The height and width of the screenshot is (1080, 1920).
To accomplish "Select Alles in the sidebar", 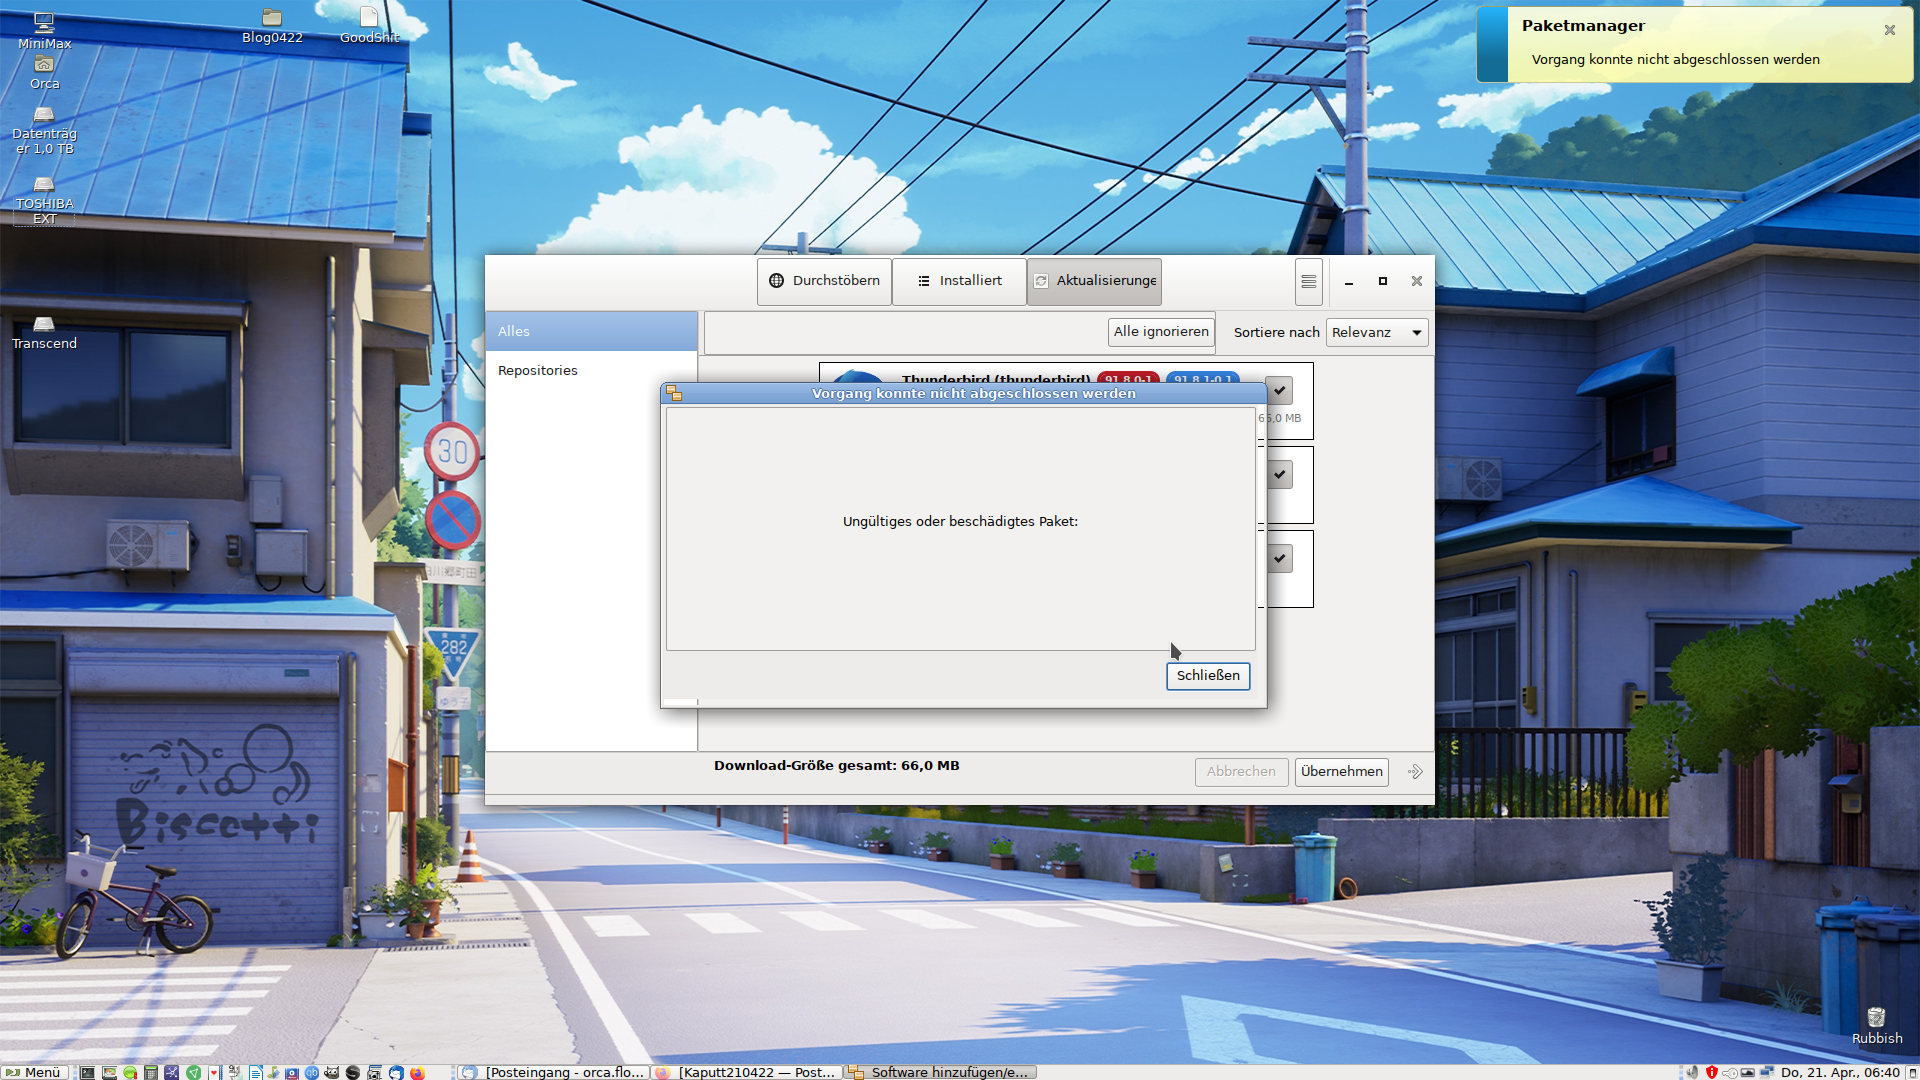I will point(591,331).
